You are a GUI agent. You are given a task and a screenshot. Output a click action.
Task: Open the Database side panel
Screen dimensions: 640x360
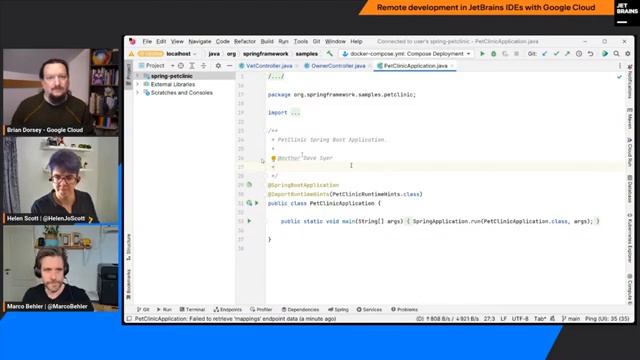[x=630, y=189]
